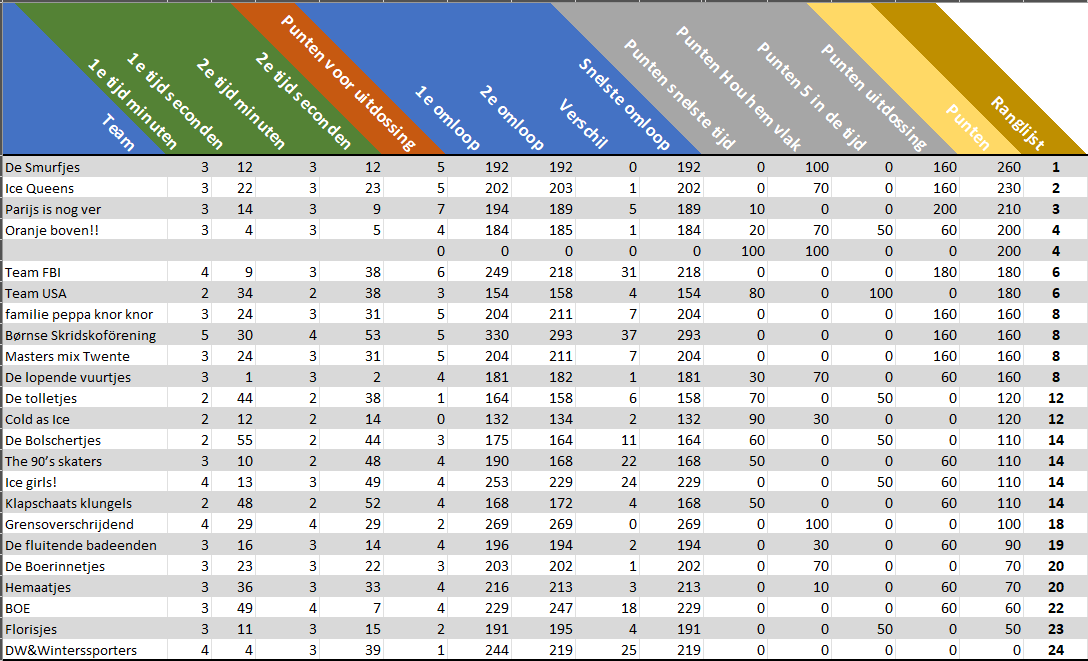
Task: Select the Parijs is nog ver cell
Action: coord(53,209)
